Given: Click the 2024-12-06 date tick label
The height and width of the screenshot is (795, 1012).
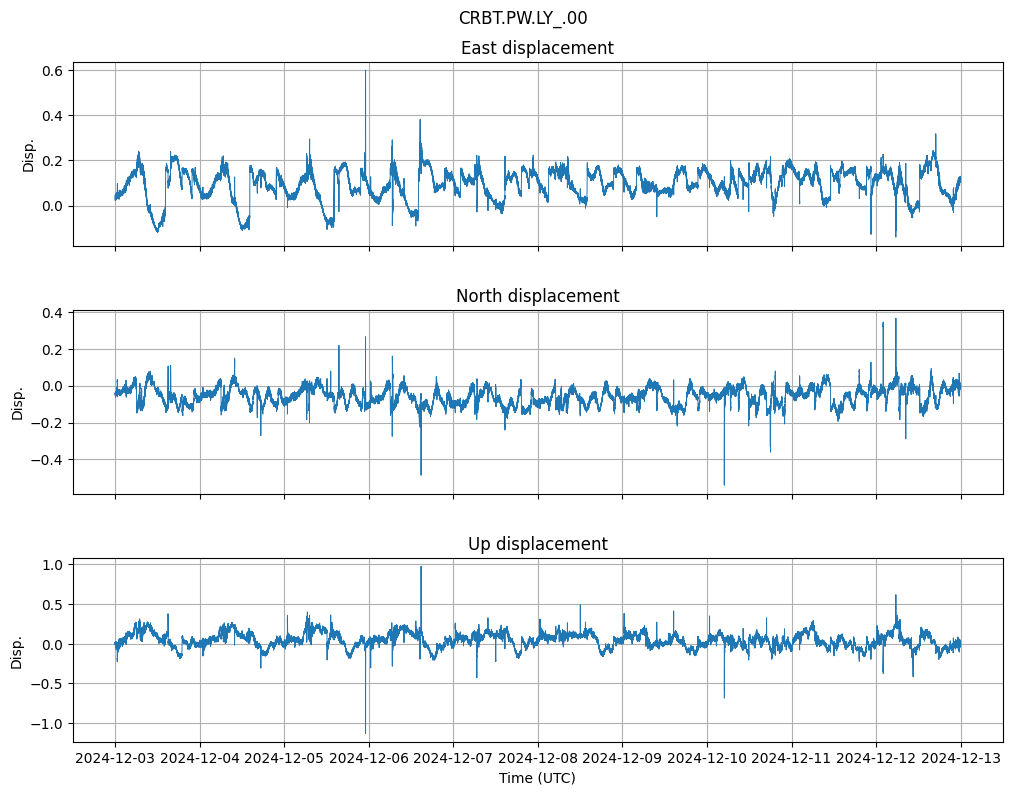Looking at the screenshot, I should click(369, 759).
